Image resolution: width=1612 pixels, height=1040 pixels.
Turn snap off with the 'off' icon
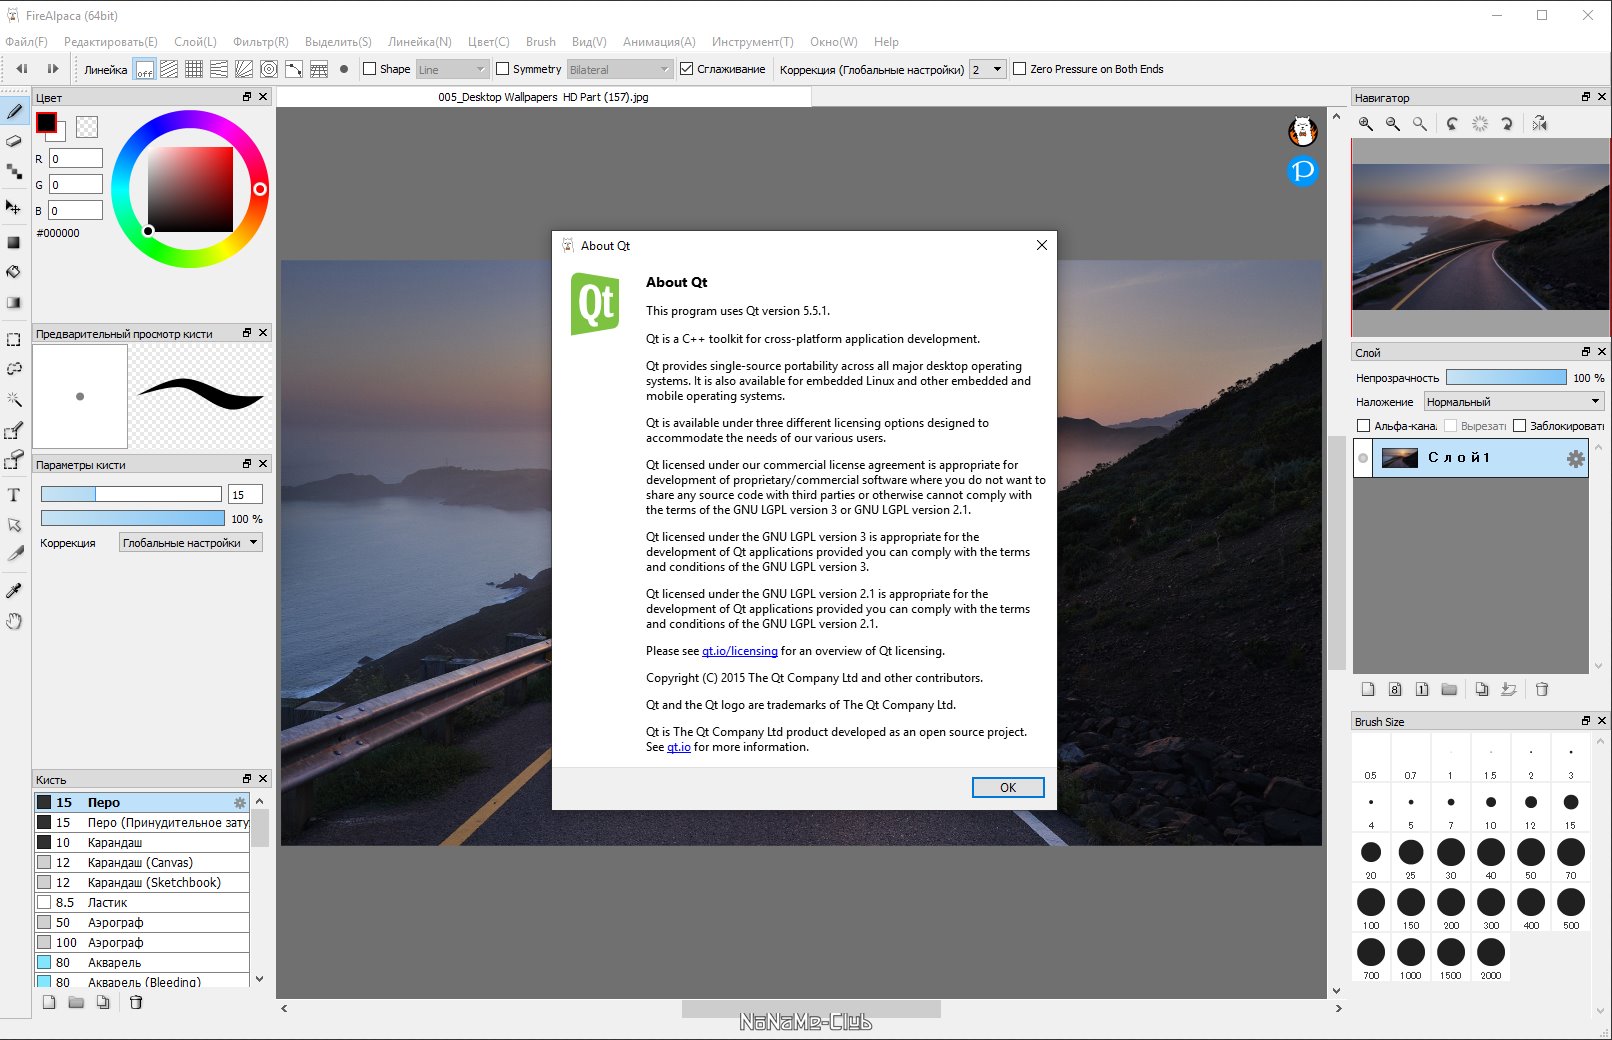click(x=145, y=69)
